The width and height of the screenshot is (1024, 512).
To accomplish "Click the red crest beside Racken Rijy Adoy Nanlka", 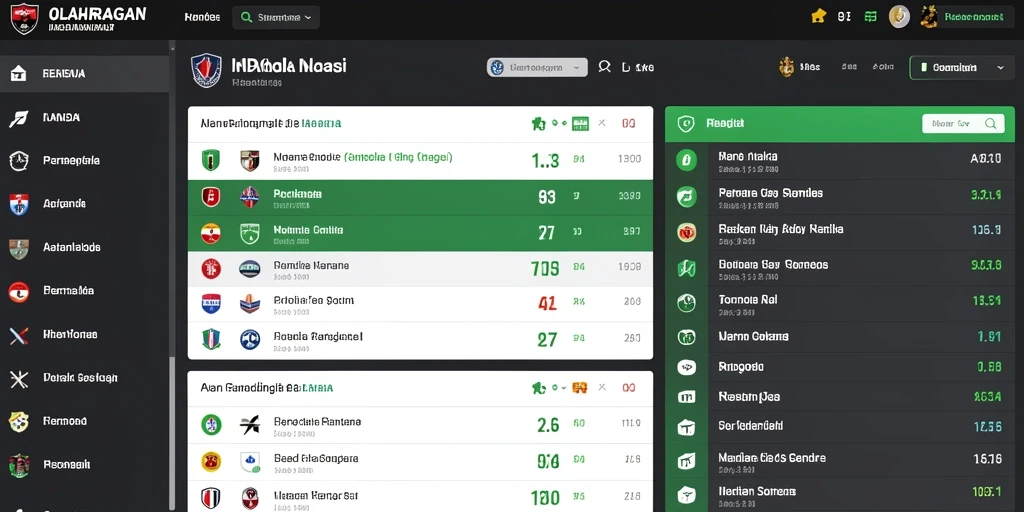I will click(x=686, y=232).
